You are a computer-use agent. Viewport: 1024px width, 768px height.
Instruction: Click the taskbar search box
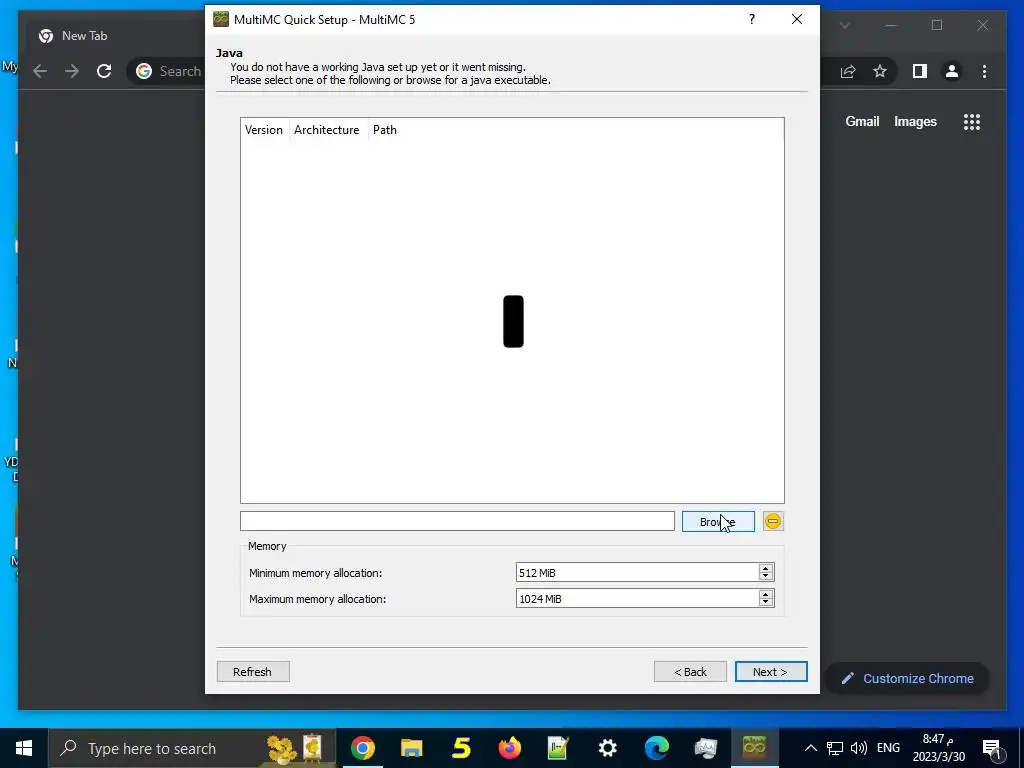(x=193, y=748)
